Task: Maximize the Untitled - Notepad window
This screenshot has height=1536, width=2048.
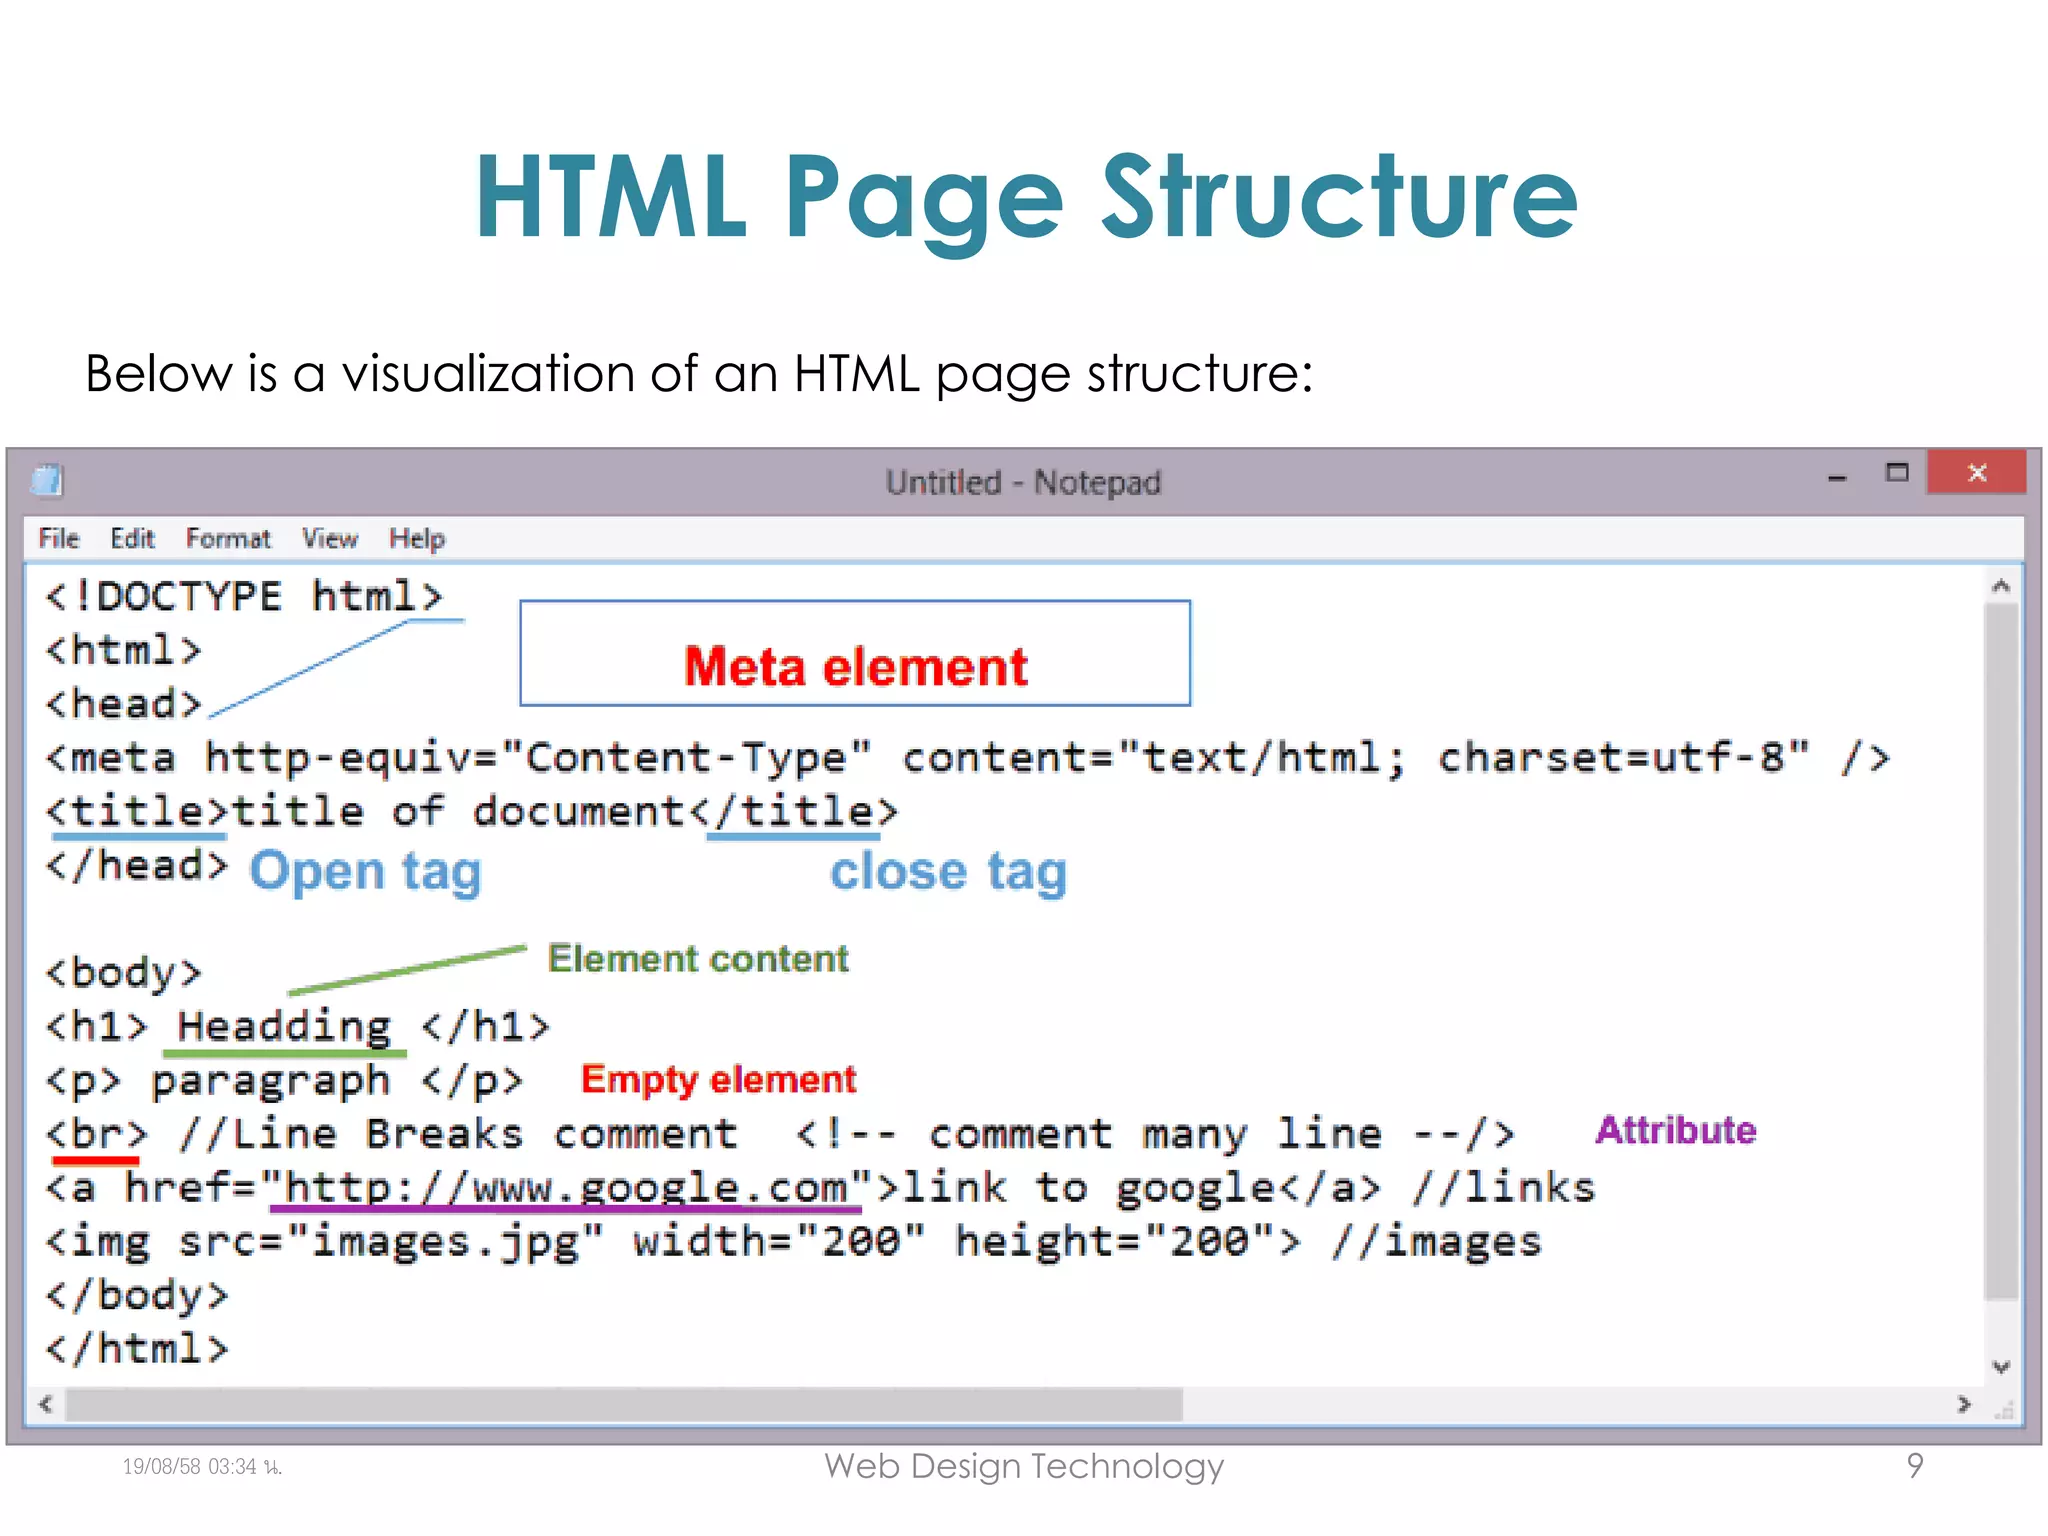Action: [1897, 473]
